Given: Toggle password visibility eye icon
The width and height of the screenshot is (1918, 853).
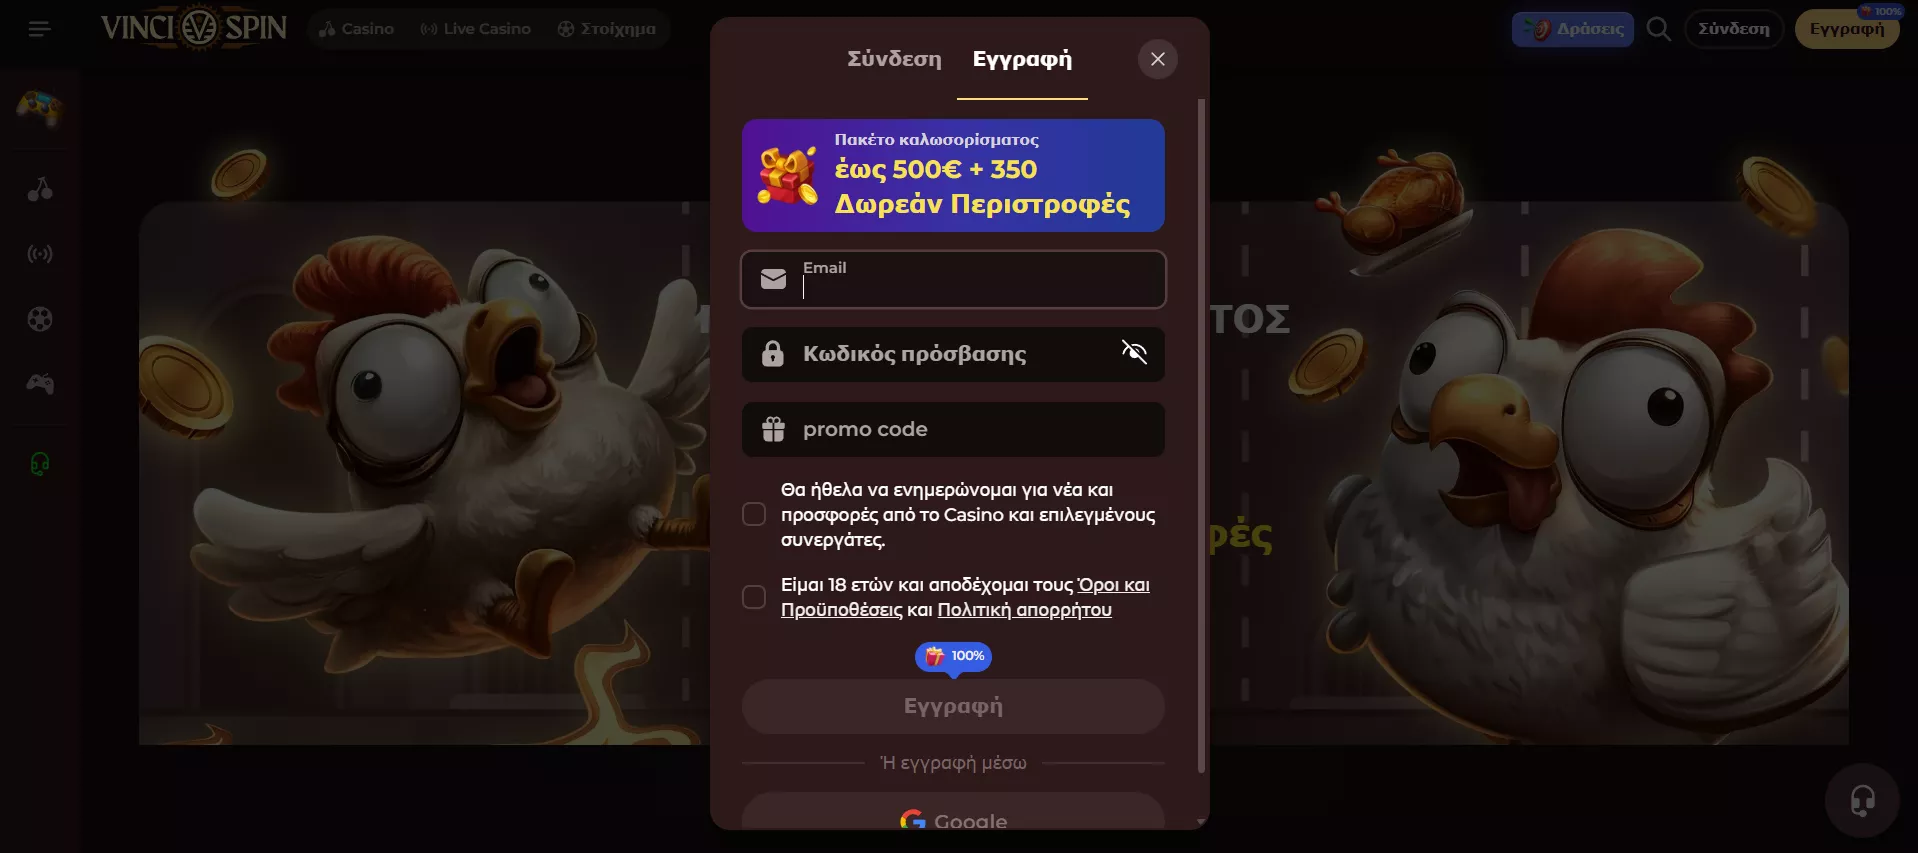Looking at the screenshot, I should (x=1134, y=352).
